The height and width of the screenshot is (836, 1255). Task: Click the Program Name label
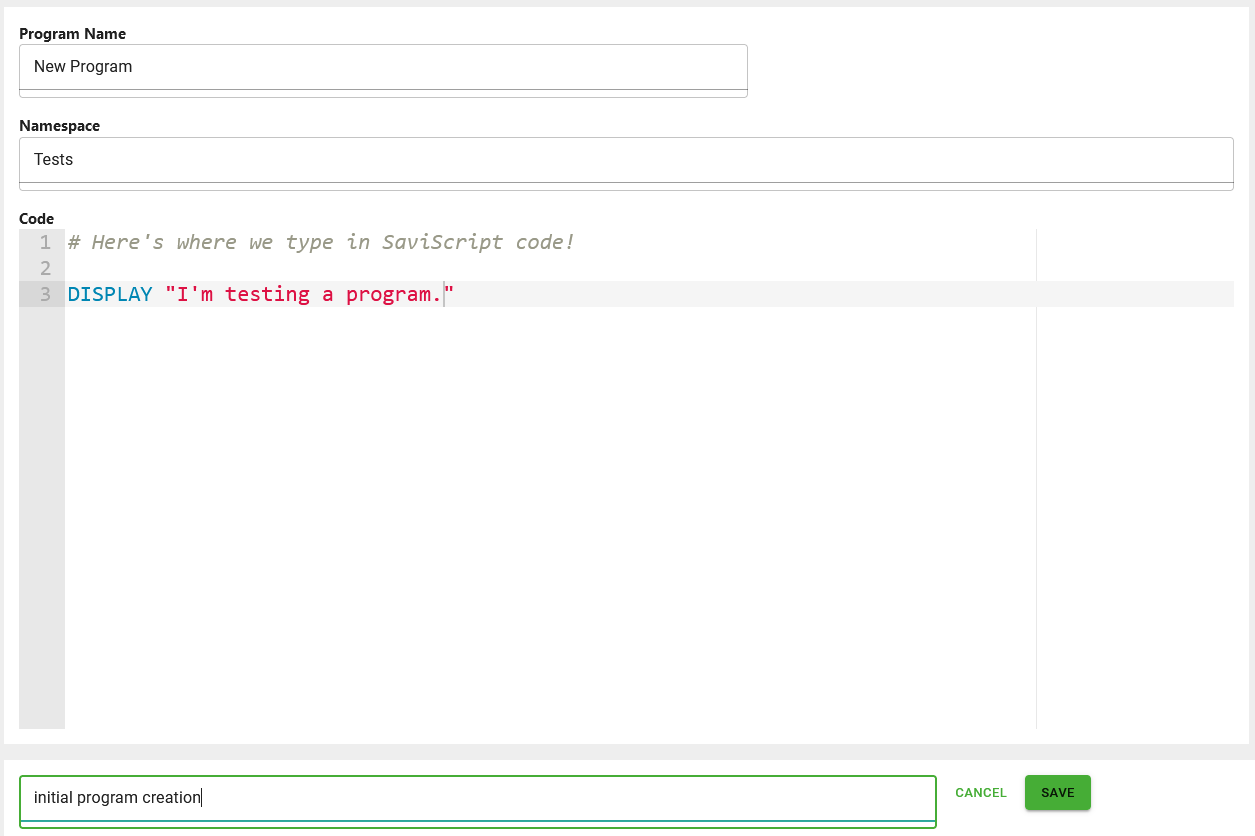click(x=72, y=33)
